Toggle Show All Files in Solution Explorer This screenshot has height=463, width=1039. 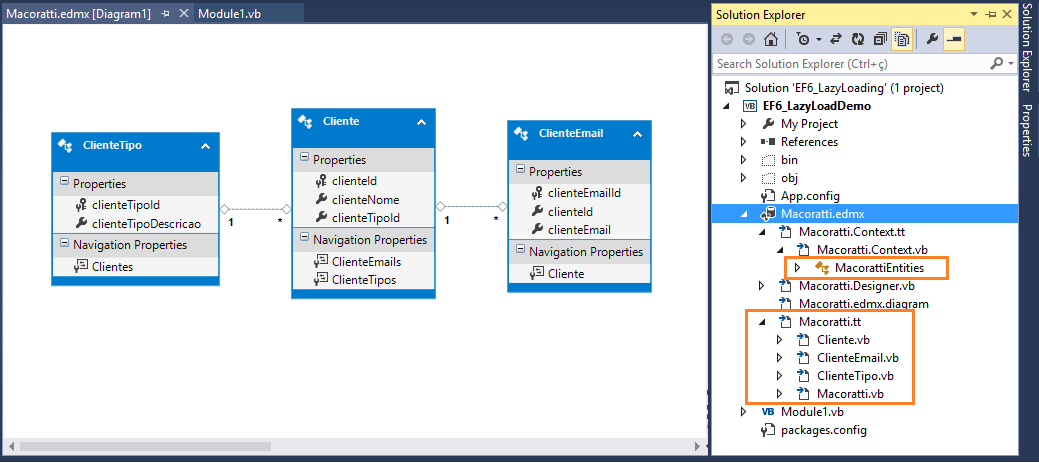(x=901, y=40)
